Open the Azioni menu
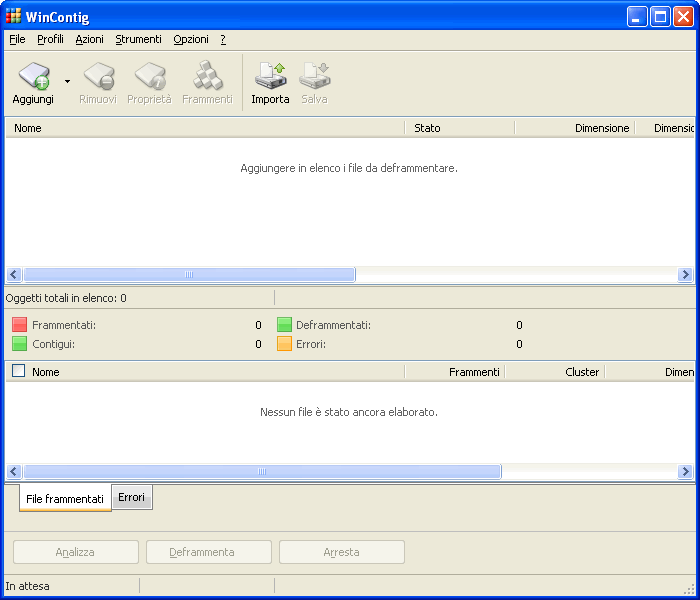 tap(89, 39)
